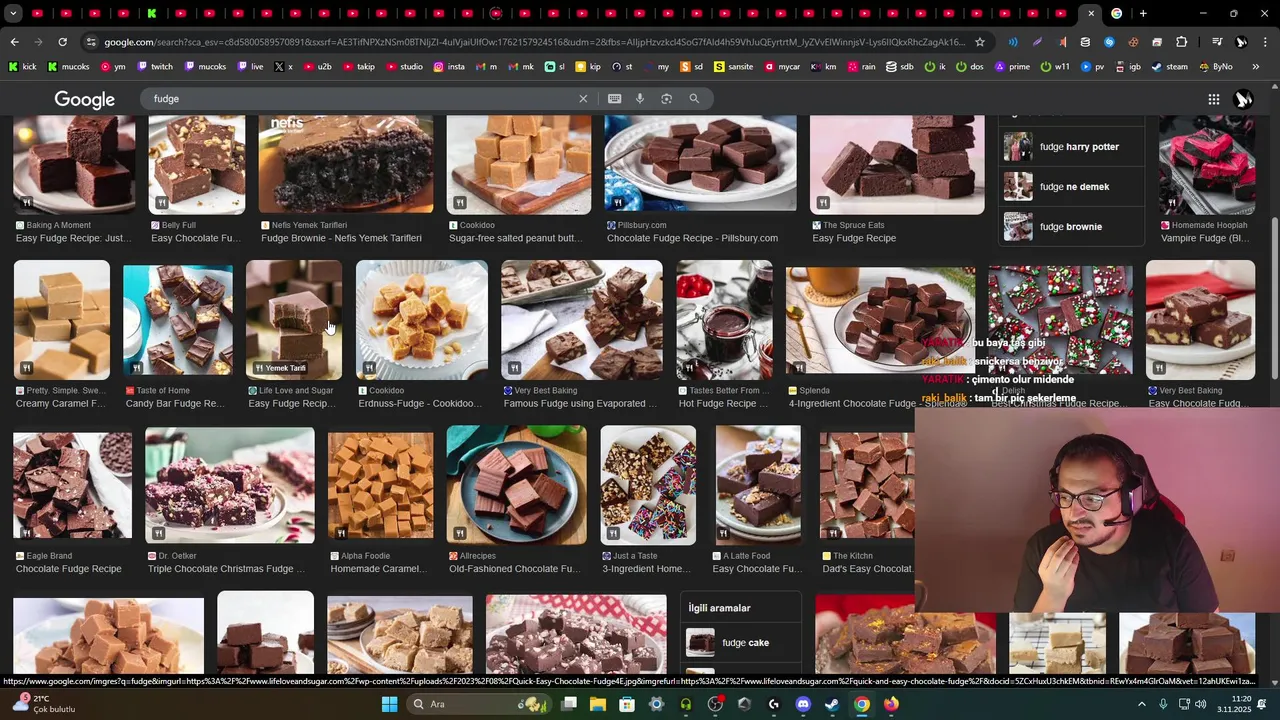Open the Chrome extensions puzzle icon

(x=1181, y=42)
